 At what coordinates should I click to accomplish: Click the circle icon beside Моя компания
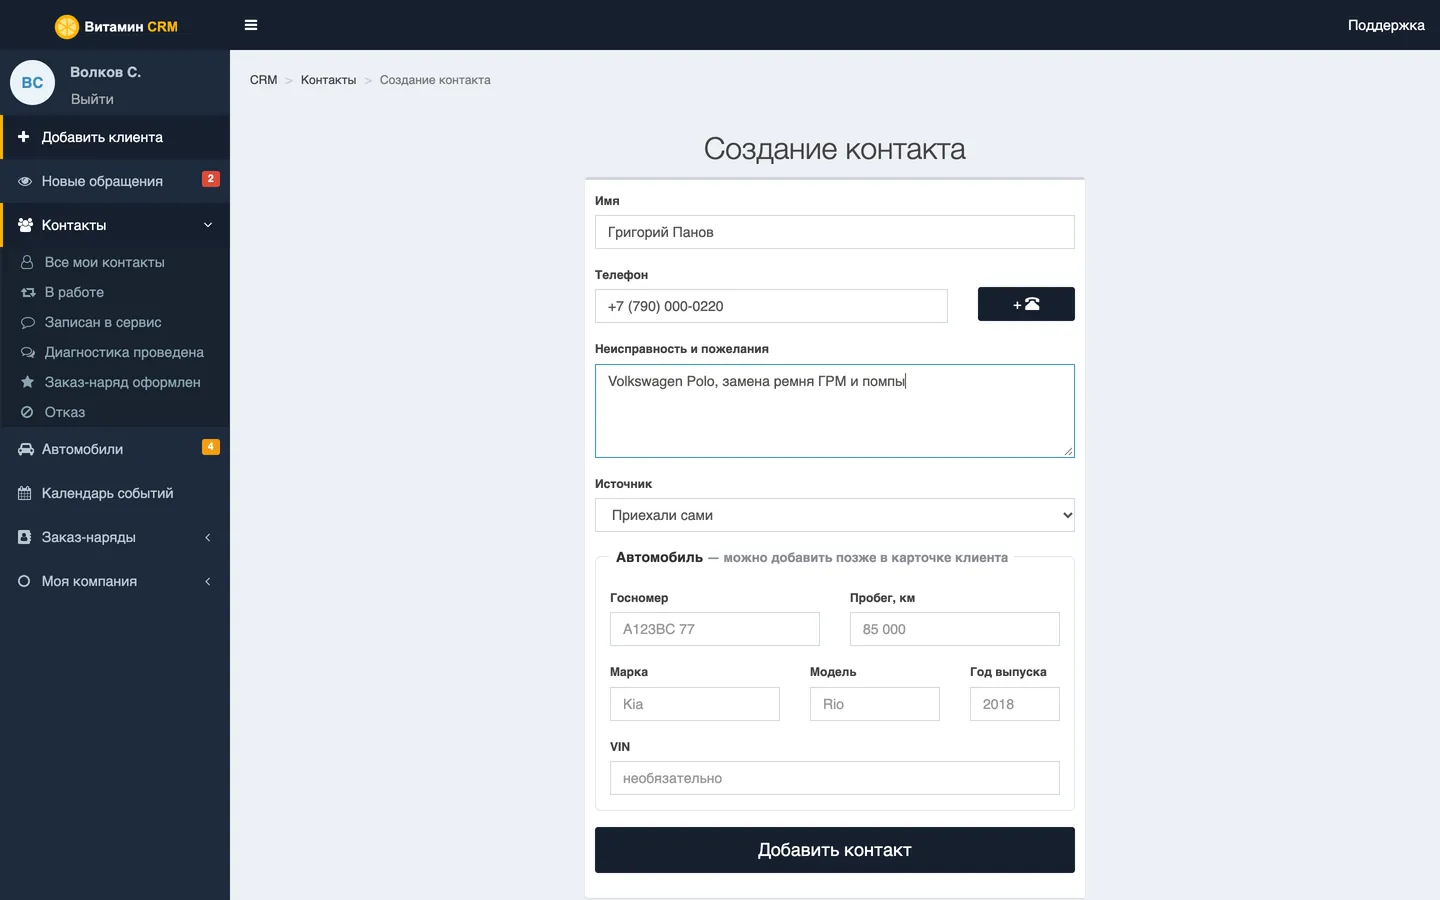[24, 581]
